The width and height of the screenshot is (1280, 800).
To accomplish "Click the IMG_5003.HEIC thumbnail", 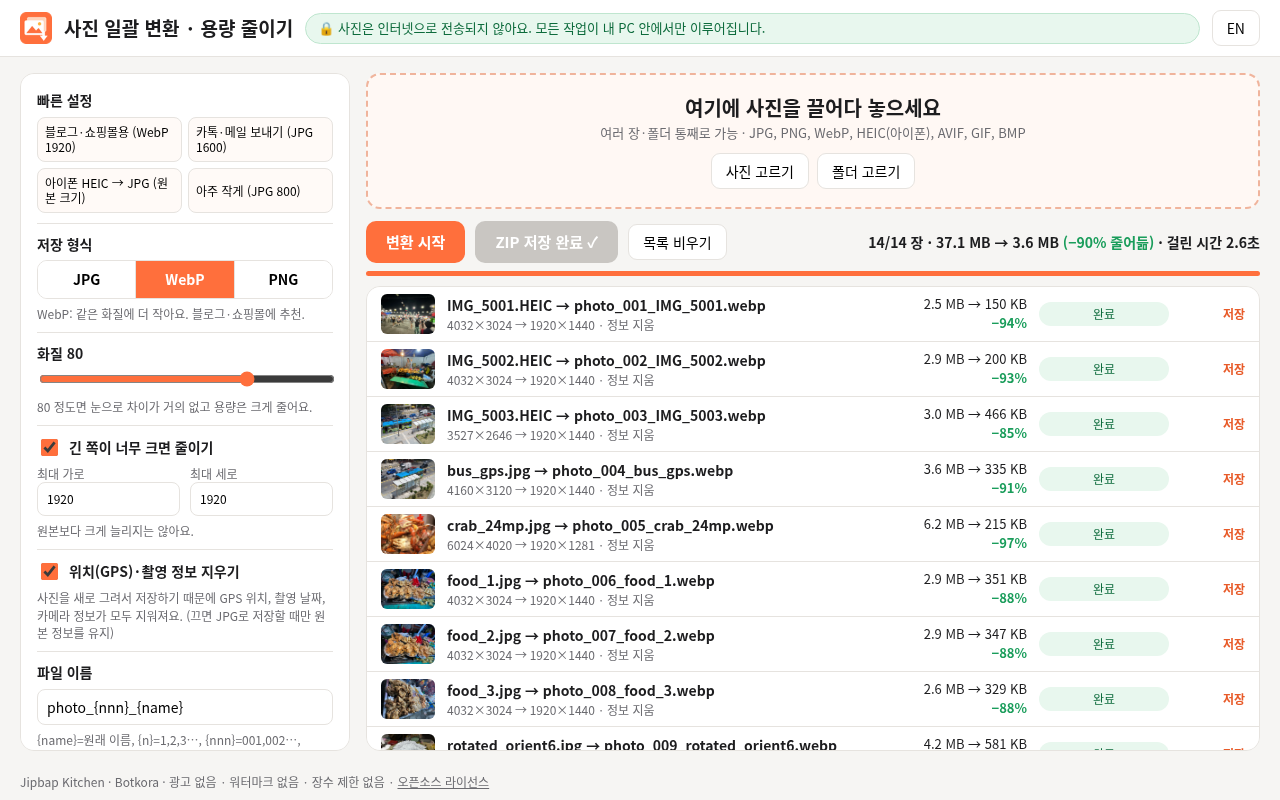I will [x=408, y=424].
